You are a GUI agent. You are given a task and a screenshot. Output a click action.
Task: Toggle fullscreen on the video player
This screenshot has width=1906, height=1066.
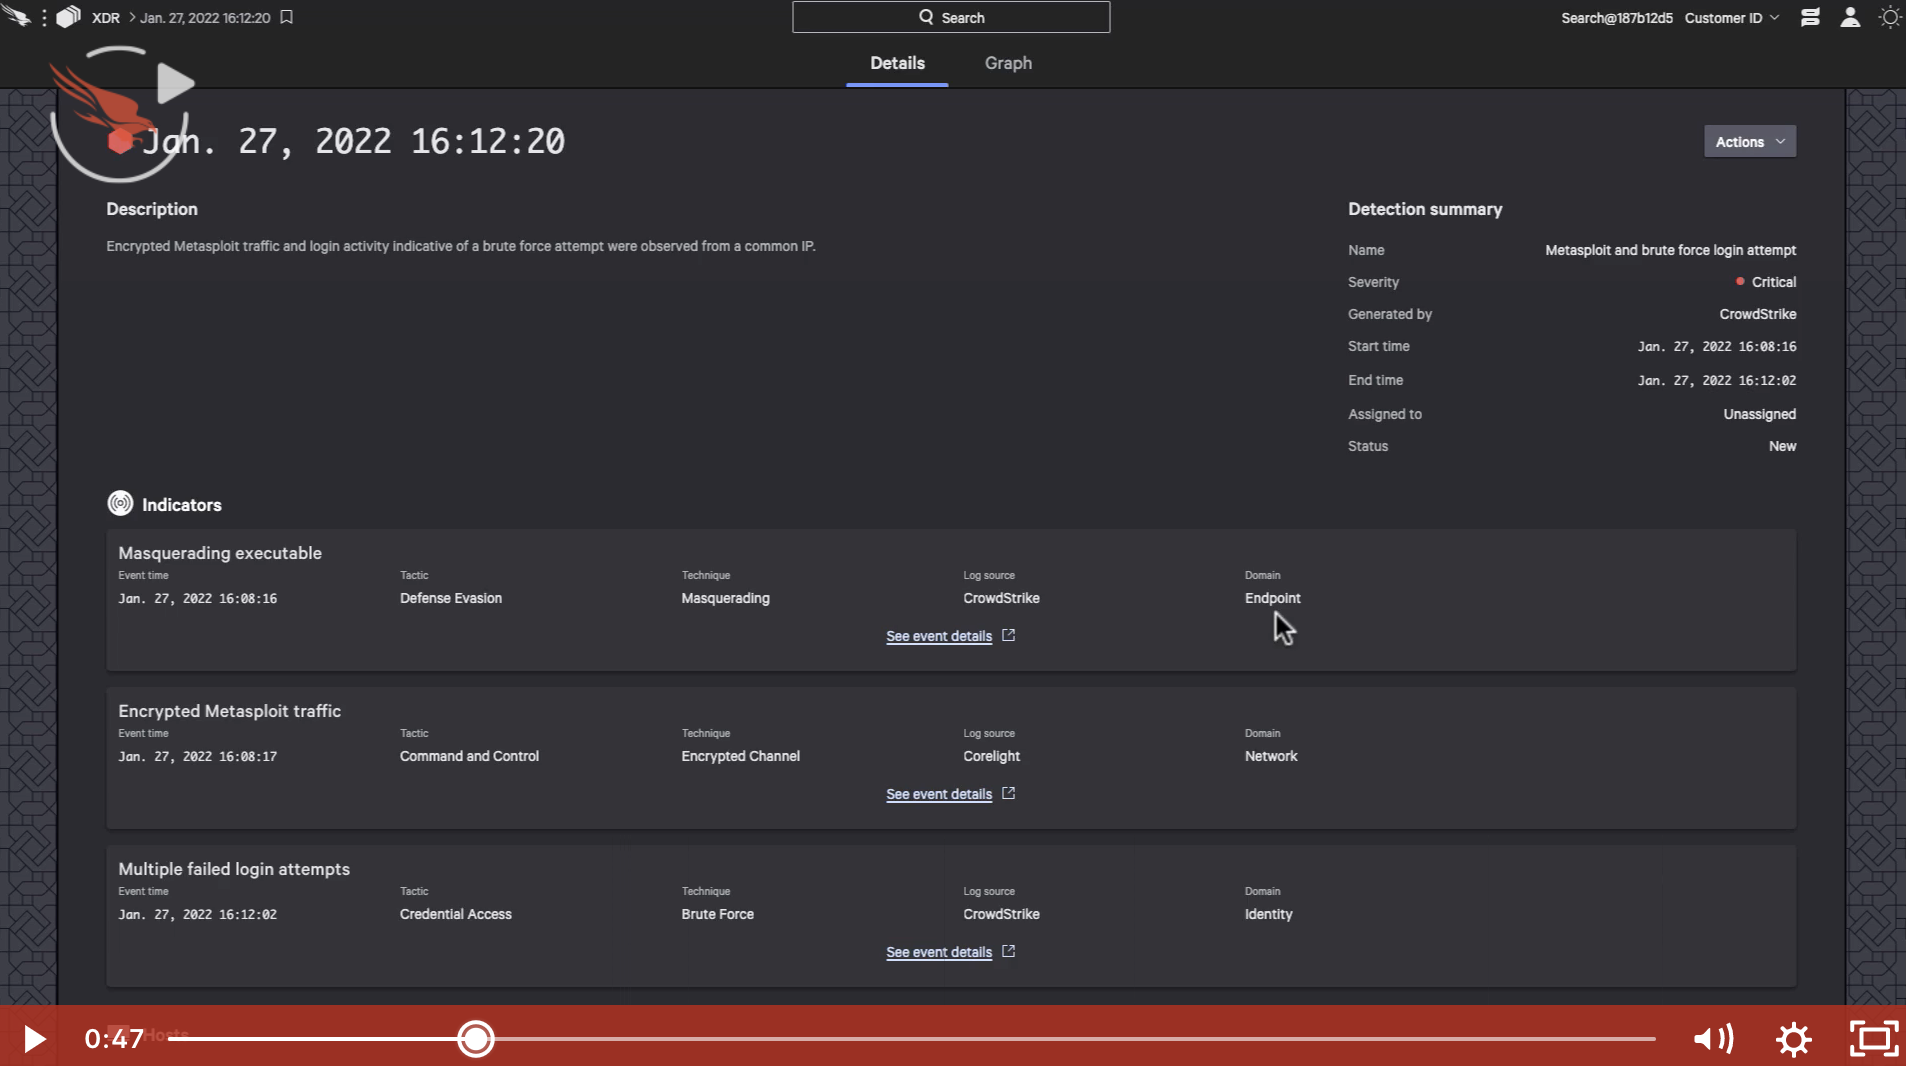(x=1875, y=1039)
